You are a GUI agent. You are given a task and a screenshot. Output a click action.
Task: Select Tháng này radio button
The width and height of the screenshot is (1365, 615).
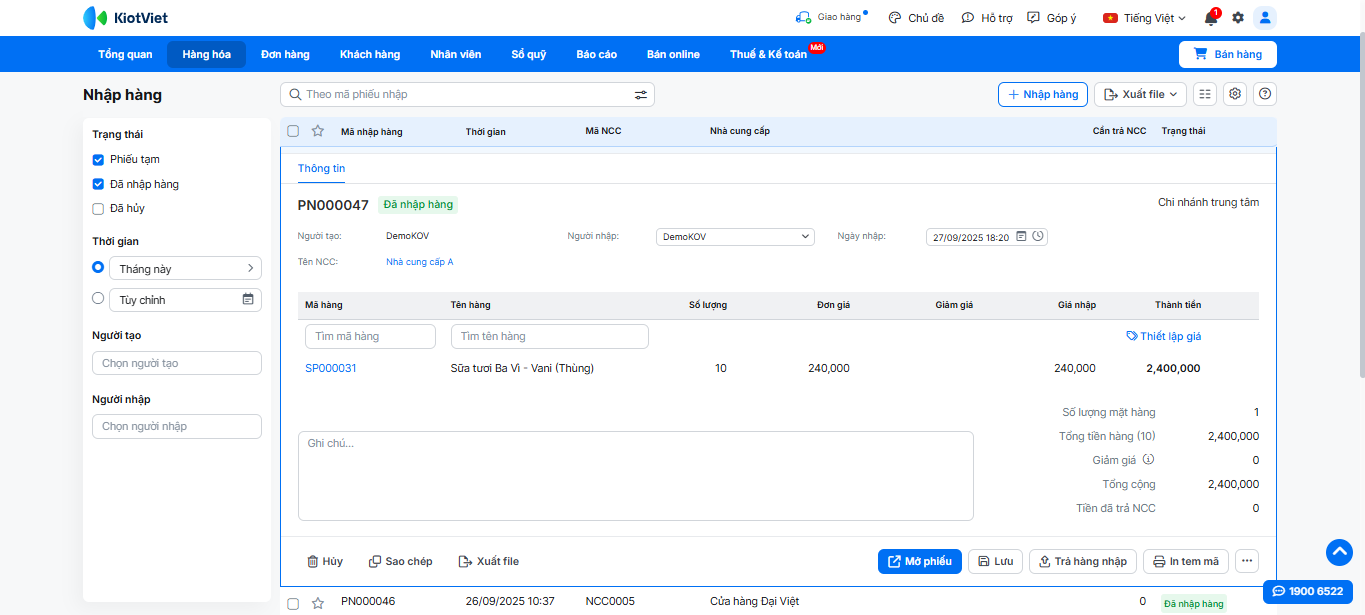click(x=98, y=267)
